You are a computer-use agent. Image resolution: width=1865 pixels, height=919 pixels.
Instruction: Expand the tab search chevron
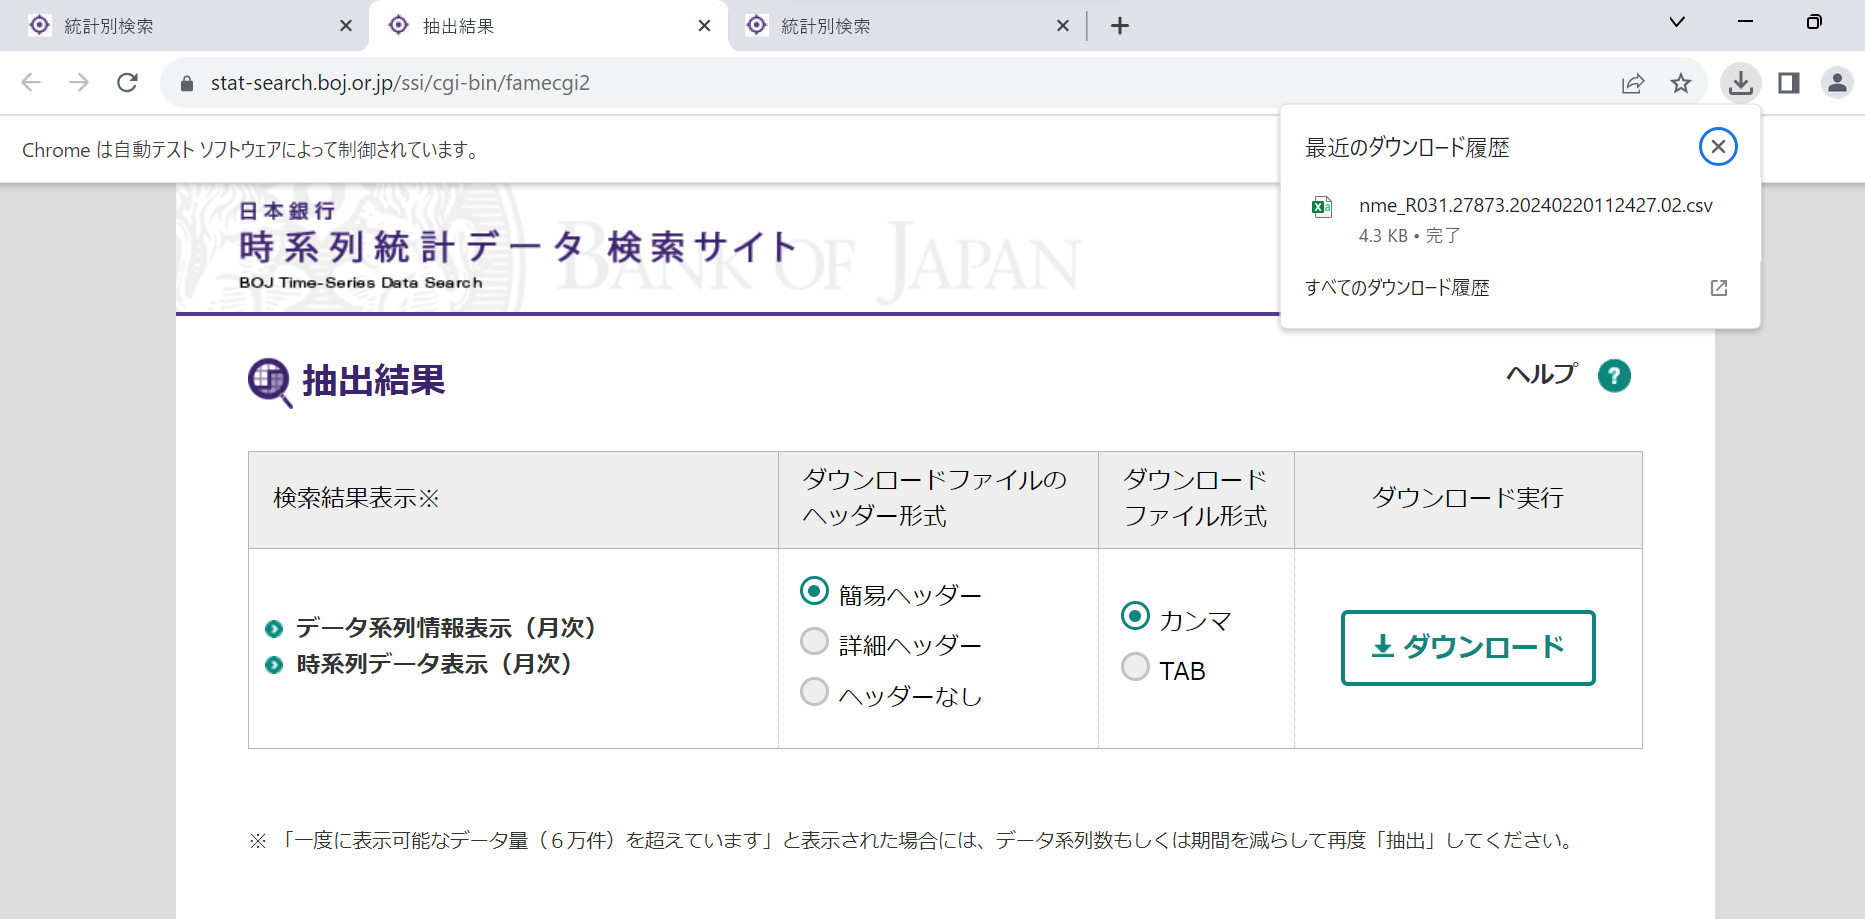pos(1677,23)
